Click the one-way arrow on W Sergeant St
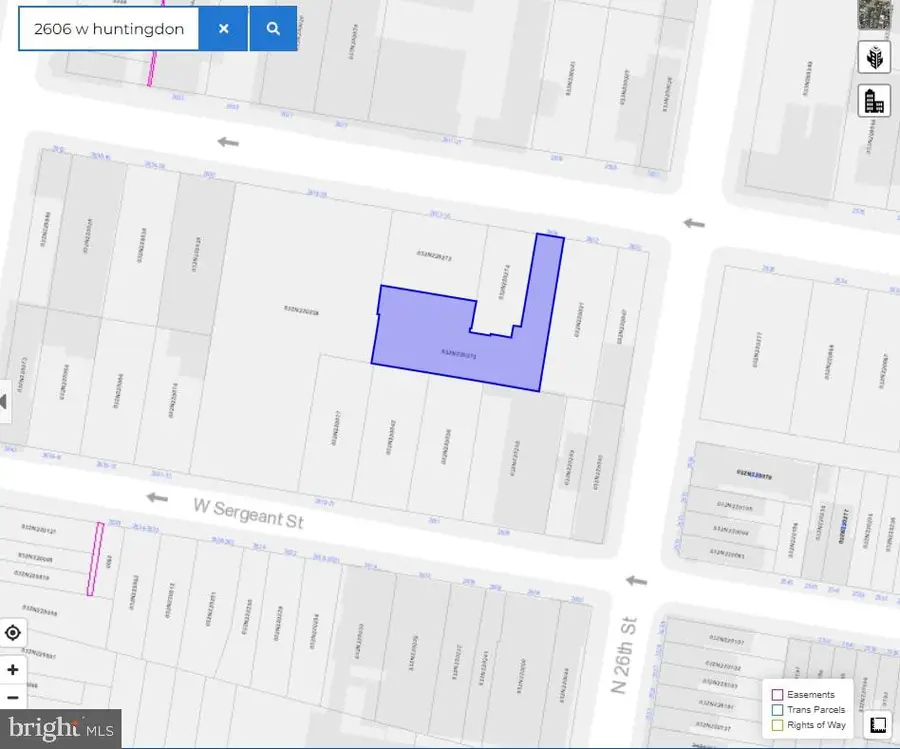900x749 pixels. pos(157,499)
